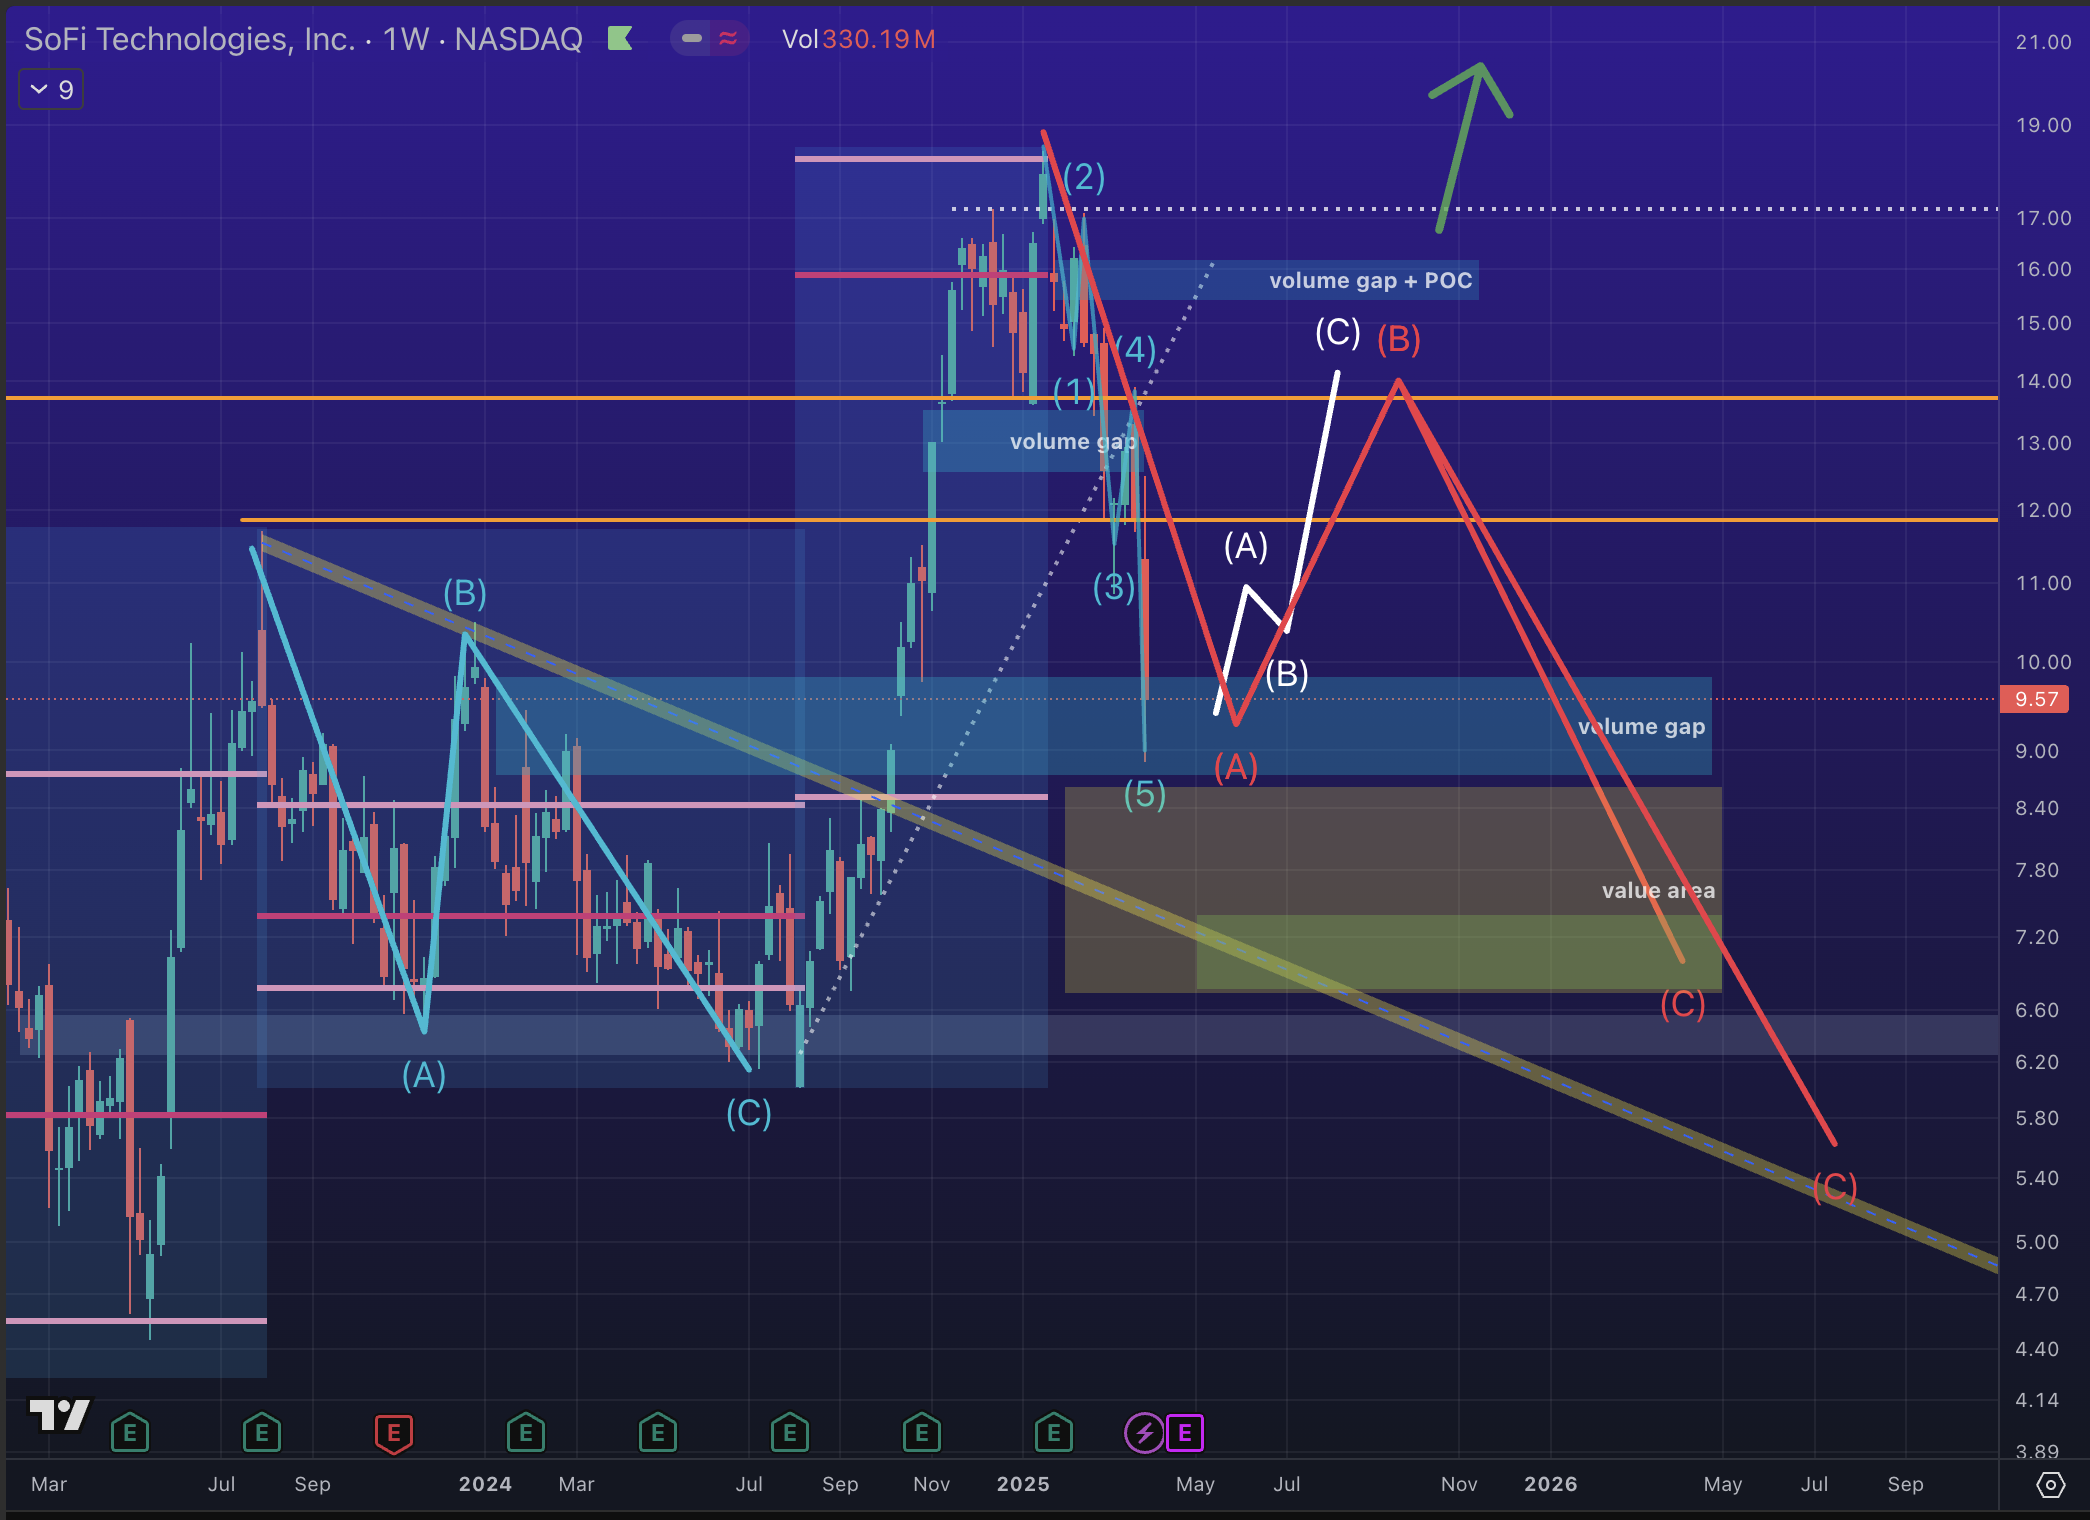
Task: Click the 2026 label on the time axis
Action: [1550, 1484]
